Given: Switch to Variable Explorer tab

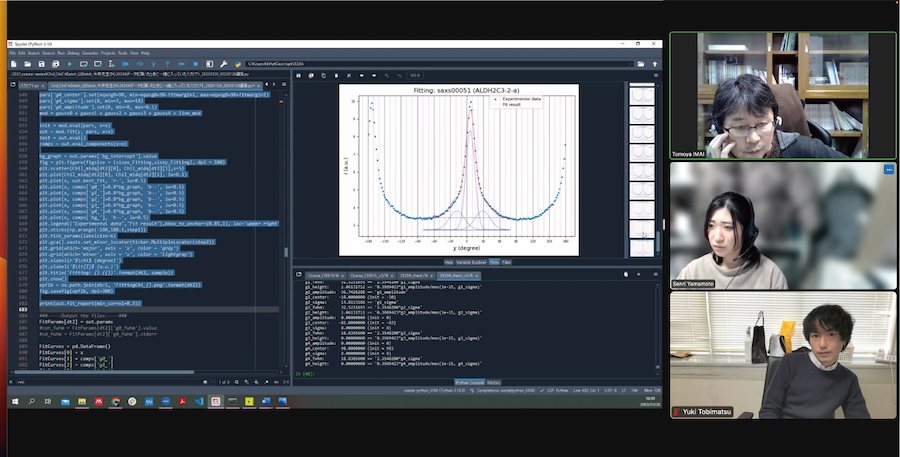Looking at the screenshot, I should pyautogui.click(x=471, y=262).
